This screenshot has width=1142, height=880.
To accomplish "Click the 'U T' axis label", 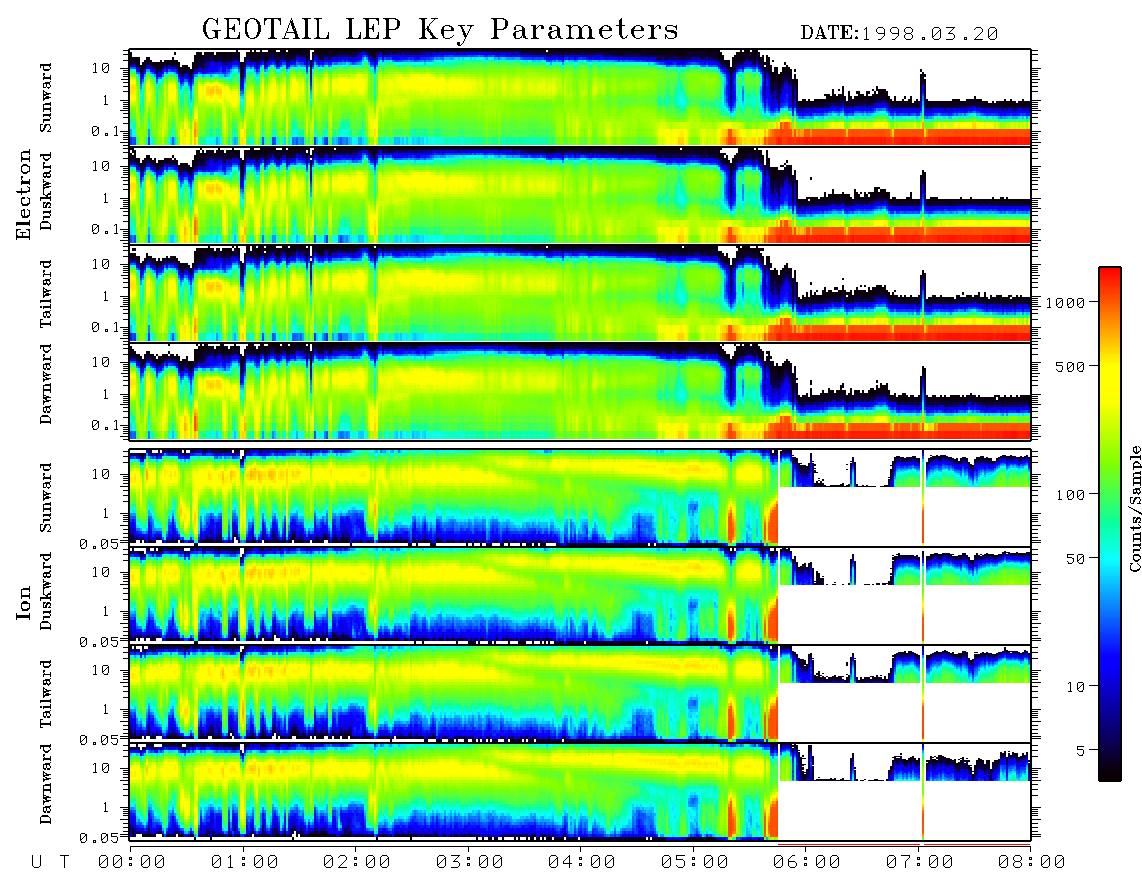I will pyautogui.click(x=50, y=863).
